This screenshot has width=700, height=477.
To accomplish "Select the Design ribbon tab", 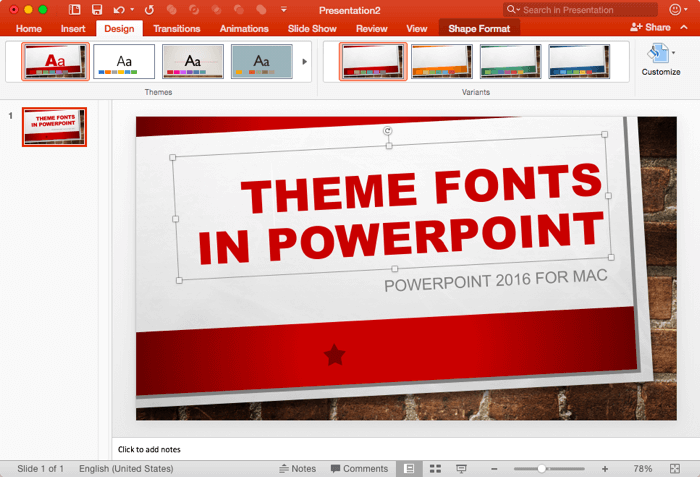I will click(119, 29).
